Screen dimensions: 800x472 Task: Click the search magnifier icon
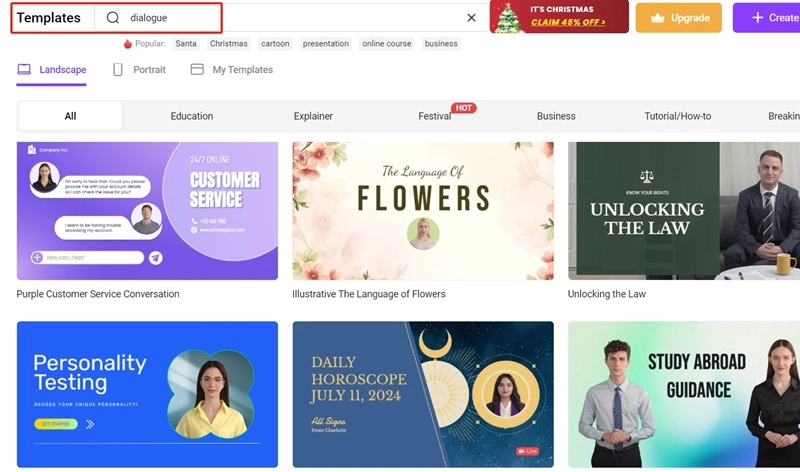(x=113, y=18)
